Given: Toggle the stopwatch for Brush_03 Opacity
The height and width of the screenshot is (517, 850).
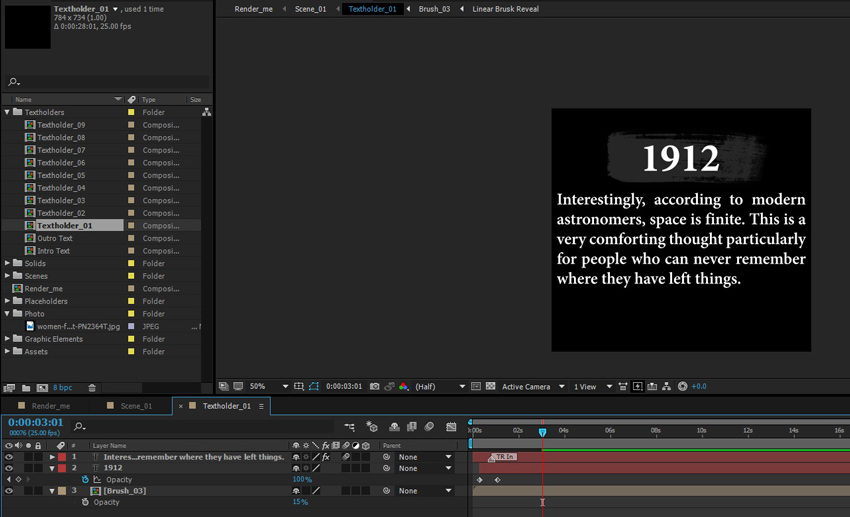Looking at the screenshot, I should click(x=85, y=502).
